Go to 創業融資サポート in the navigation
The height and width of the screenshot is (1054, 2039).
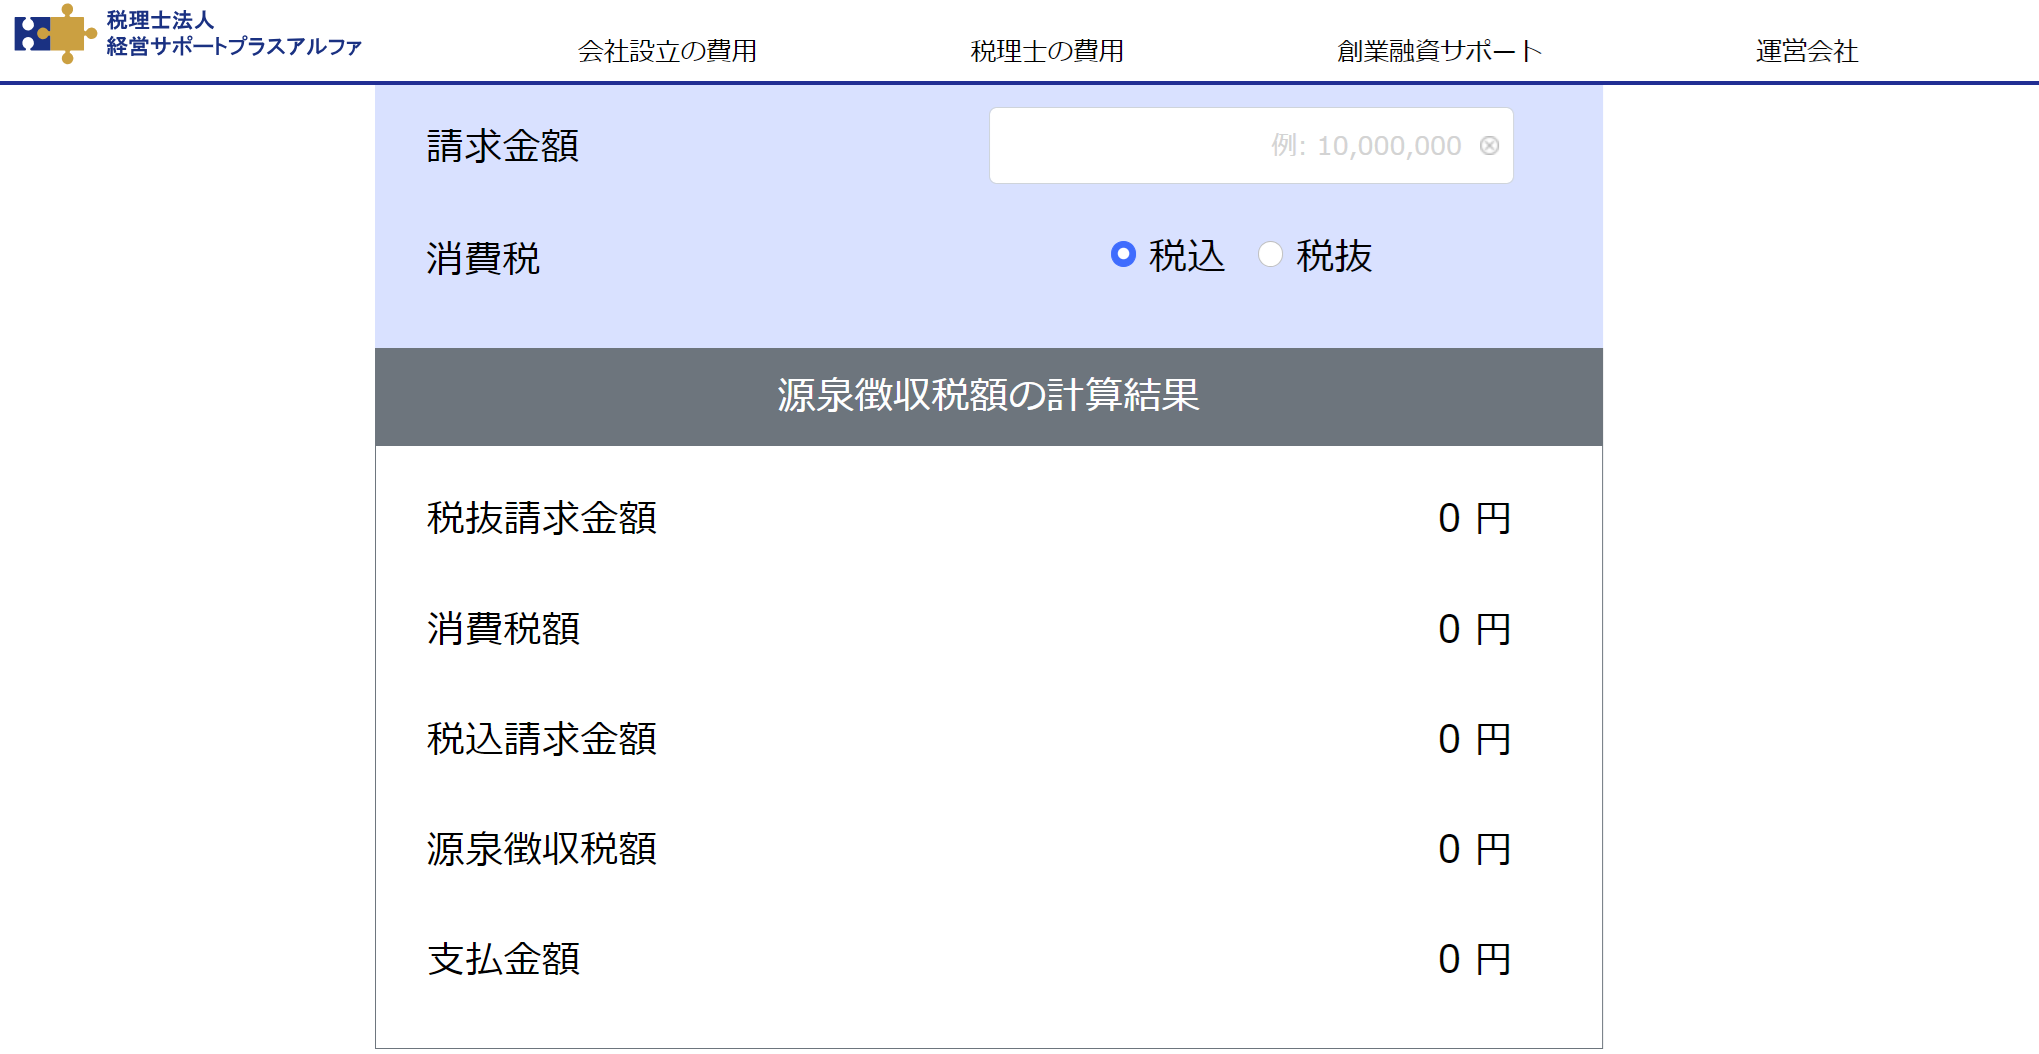click(x=1440, y=51)
